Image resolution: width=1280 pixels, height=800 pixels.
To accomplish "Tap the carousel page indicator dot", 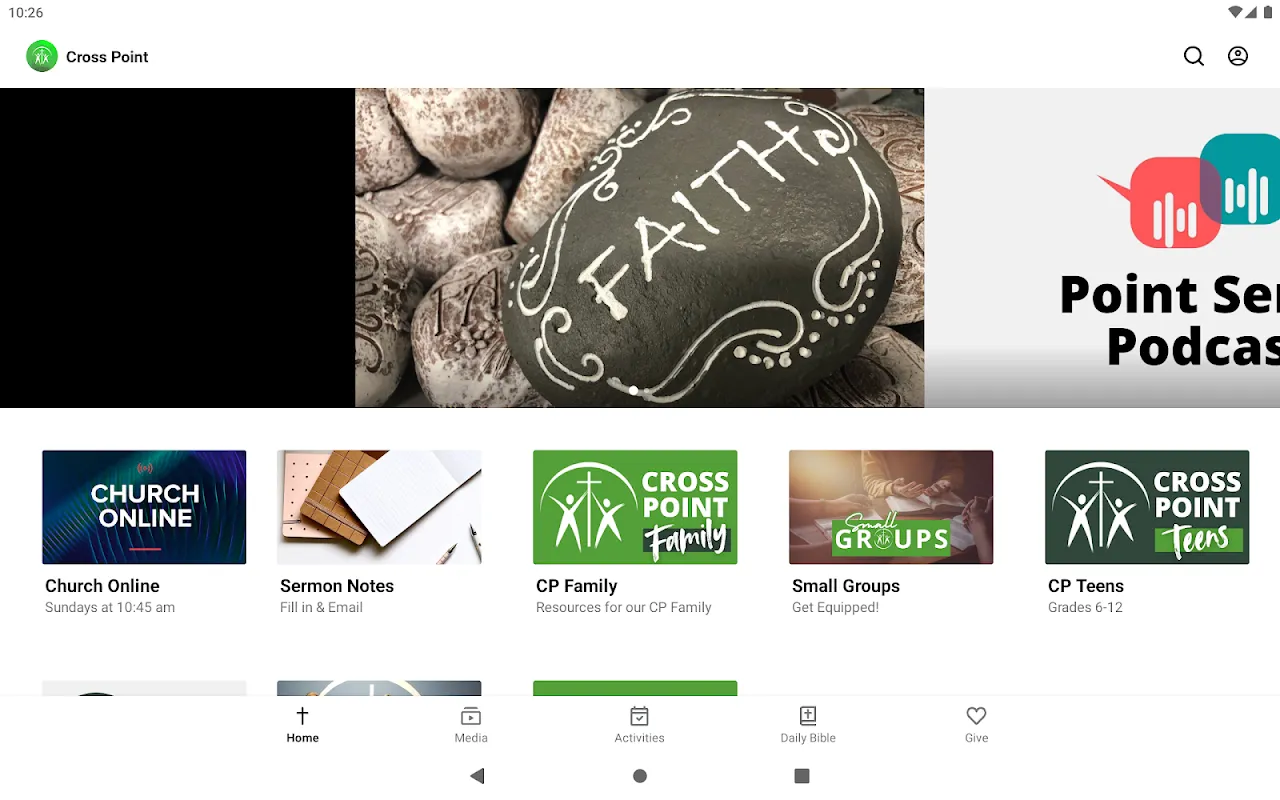I will coord(634,391).
